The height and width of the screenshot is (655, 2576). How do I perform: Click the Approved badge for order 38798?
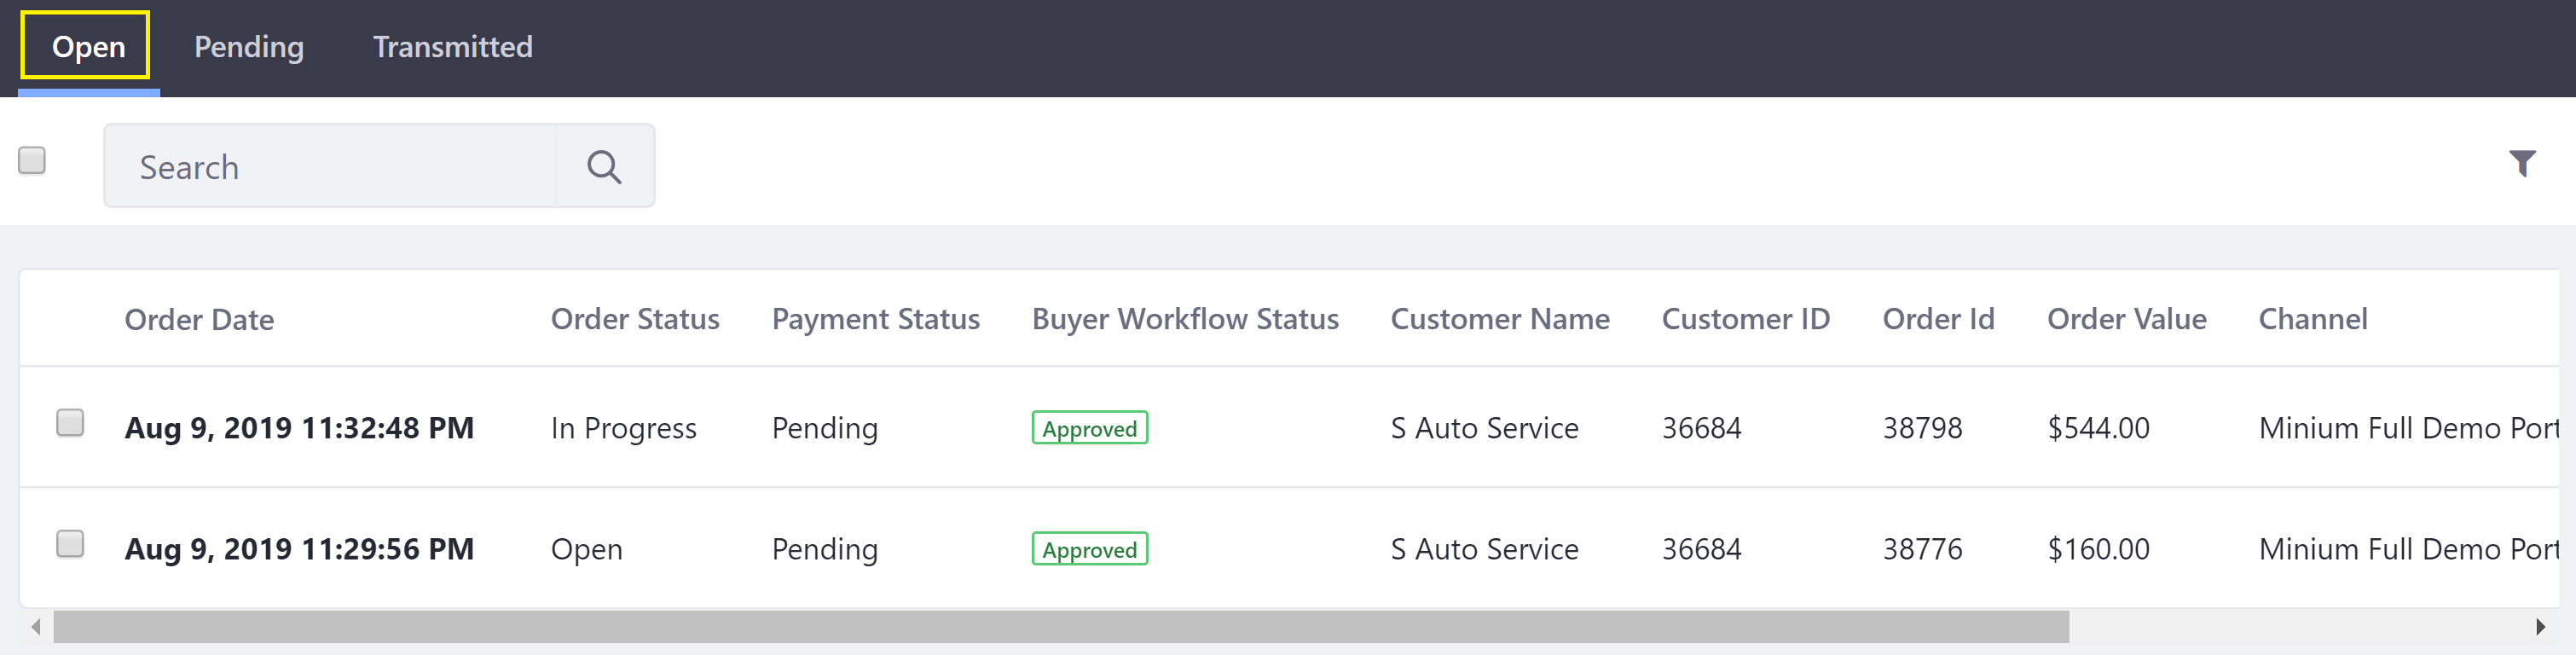click(1090, 428)
